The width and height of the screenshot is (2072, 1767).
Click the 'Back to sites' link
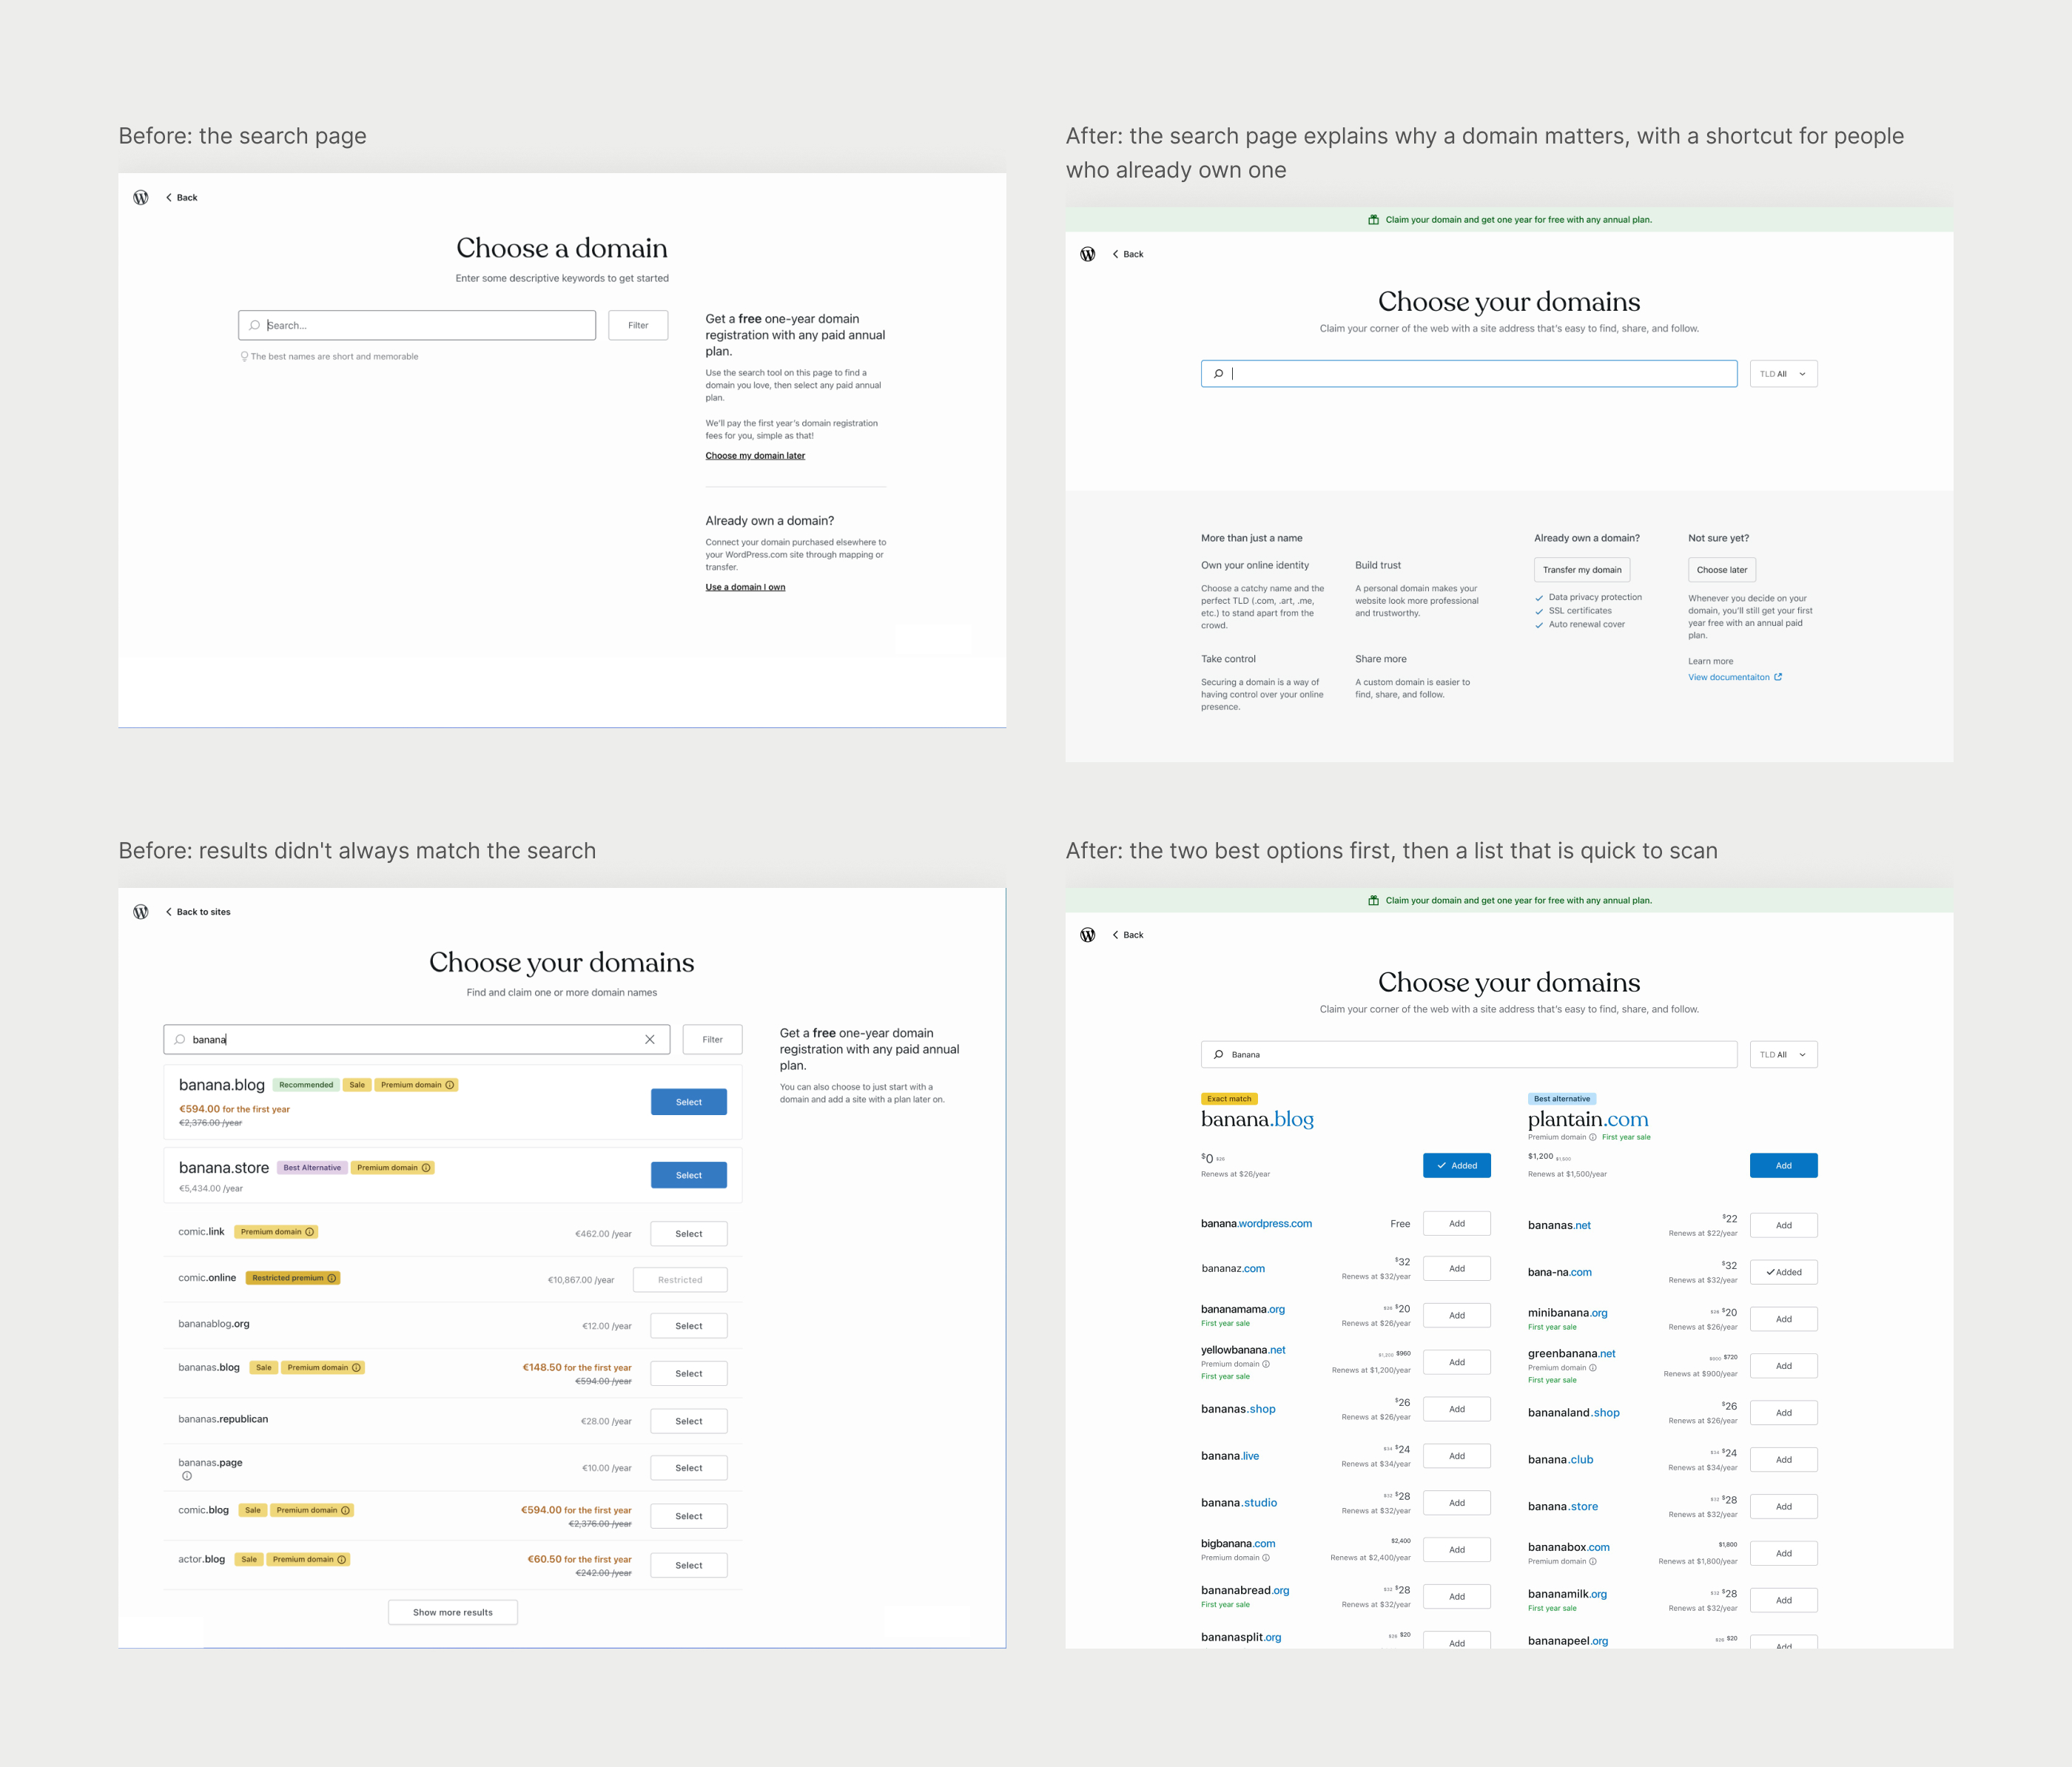tap(198, 912)
